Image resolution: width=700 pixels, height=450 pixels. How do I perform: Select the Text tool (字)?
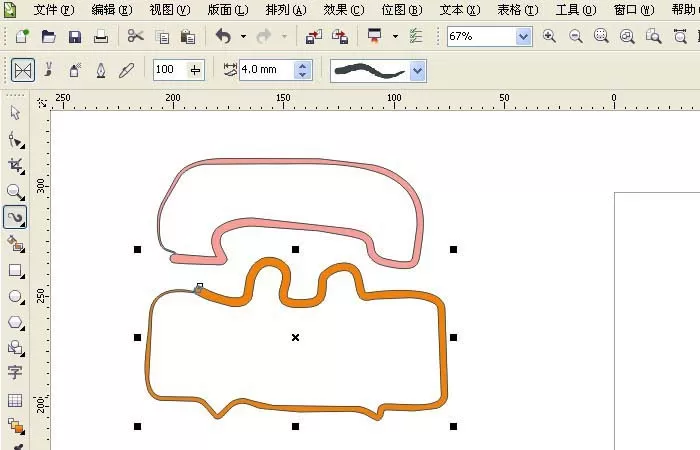pyautogui.click(x=15, y=372)
